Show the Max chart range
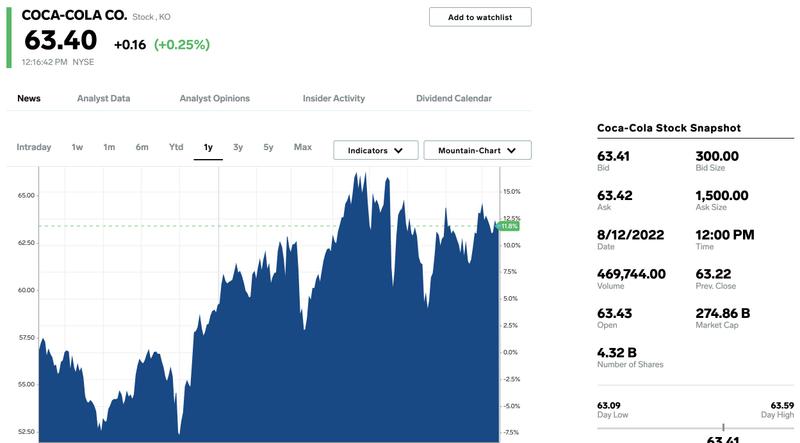 (303, 147)
